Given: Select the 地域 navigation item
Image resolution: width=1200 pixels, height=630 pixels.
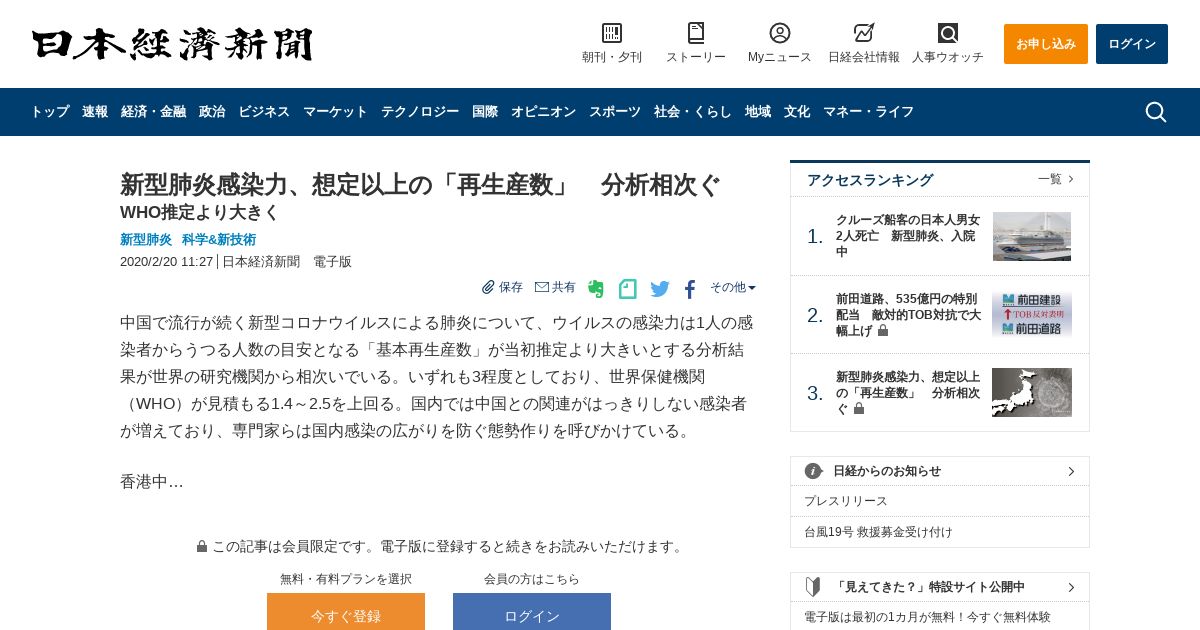Looking at the screenshot, I should [758, 112].
